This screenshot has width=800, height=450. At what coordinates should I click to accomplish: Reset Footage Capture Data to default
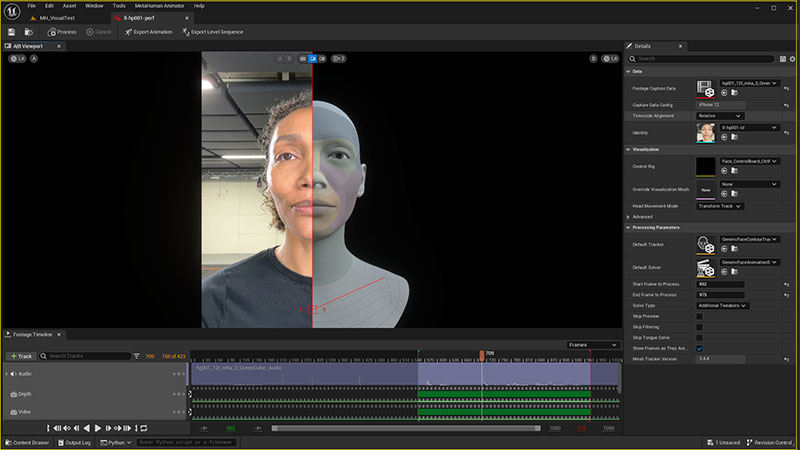tap(786, 88)
